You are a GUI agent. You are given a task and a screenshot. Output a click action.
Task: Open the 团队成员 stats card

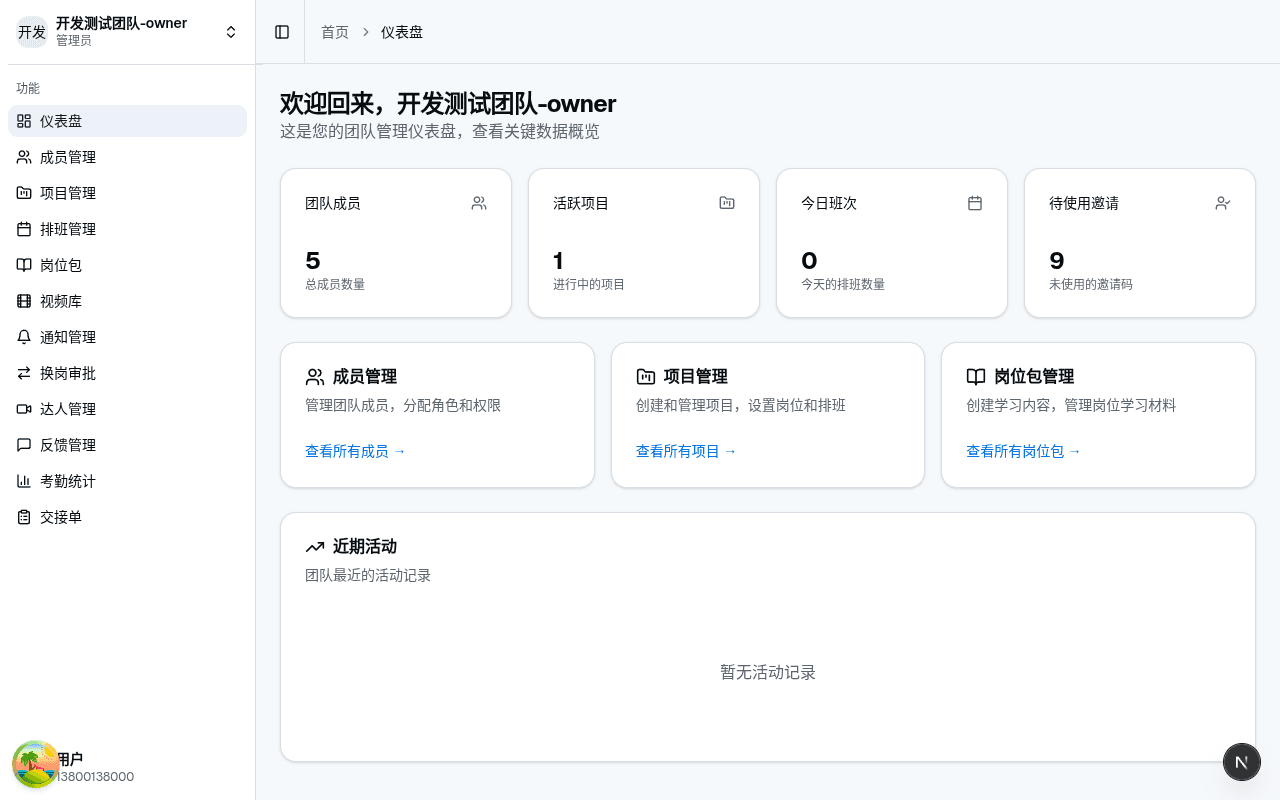pos(396,242)
